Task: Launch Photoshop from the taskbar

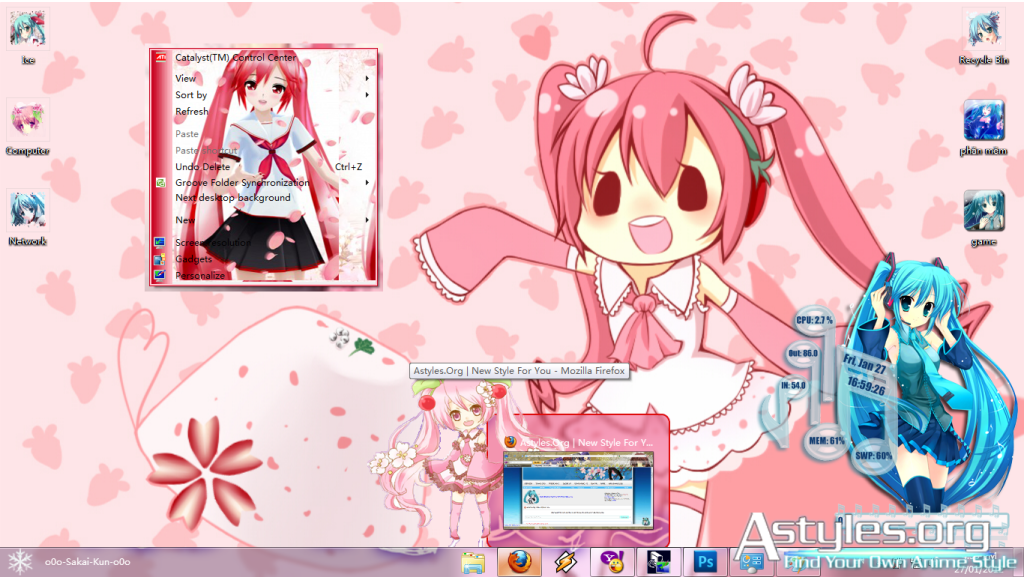Action: point(705,562)
